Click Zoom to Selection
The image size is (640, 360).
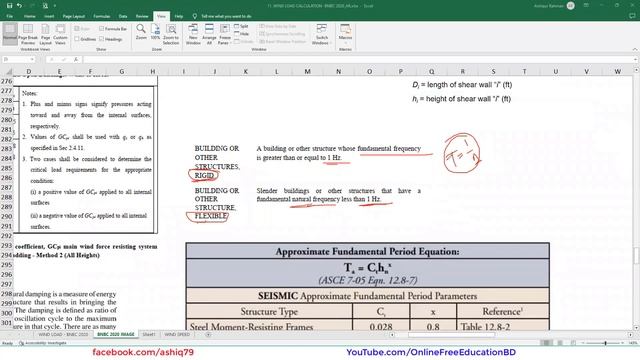pos(171,34)
